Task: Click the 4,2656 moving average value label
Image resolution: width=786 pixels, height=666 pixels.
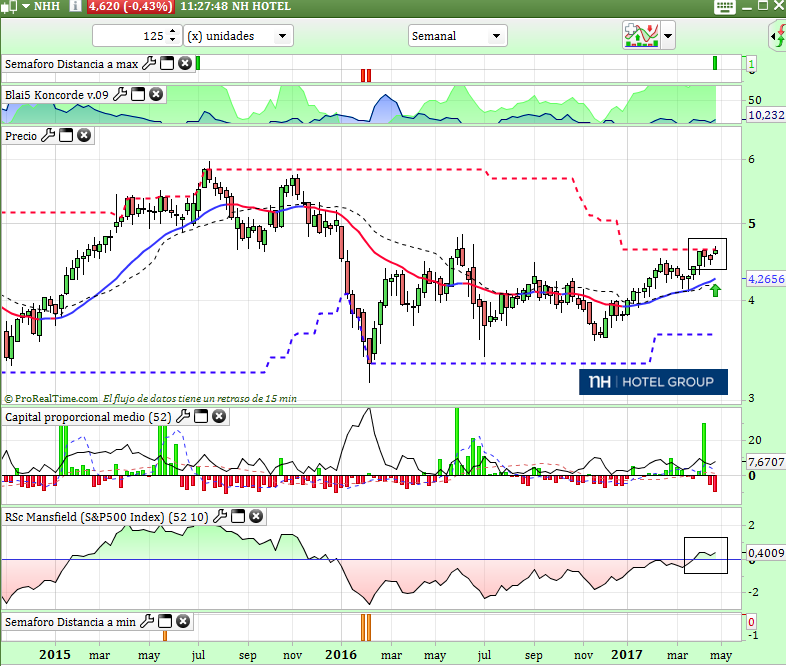Action: (x=766, y=279)
